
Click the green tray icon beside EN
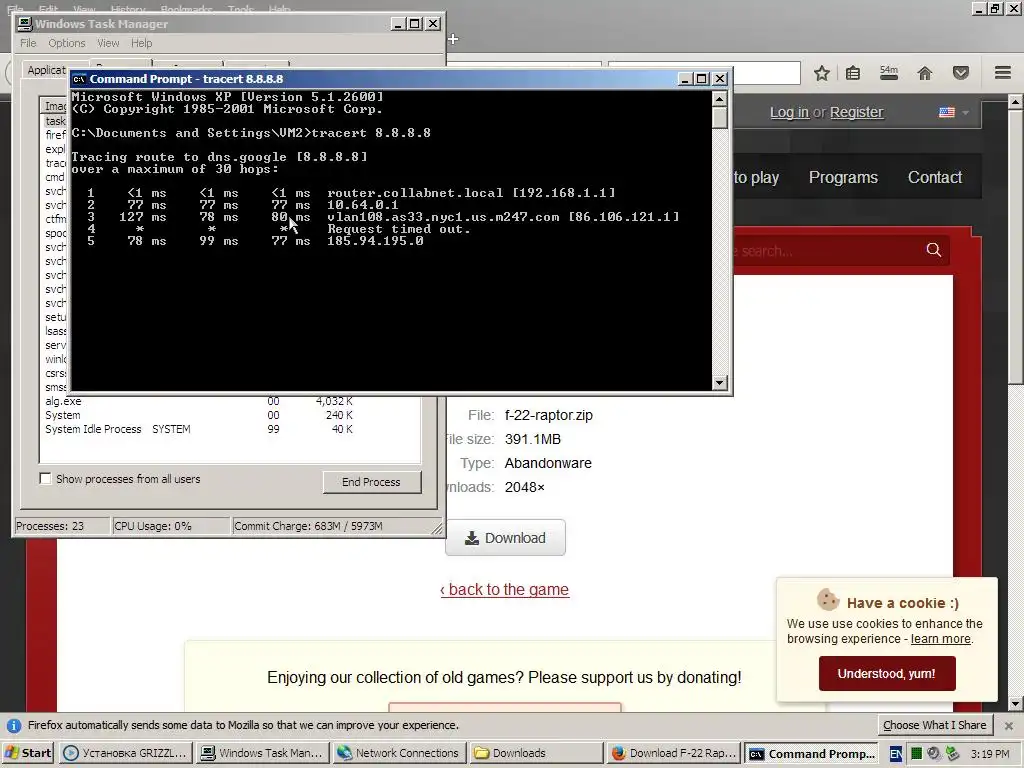coord(916,754)
